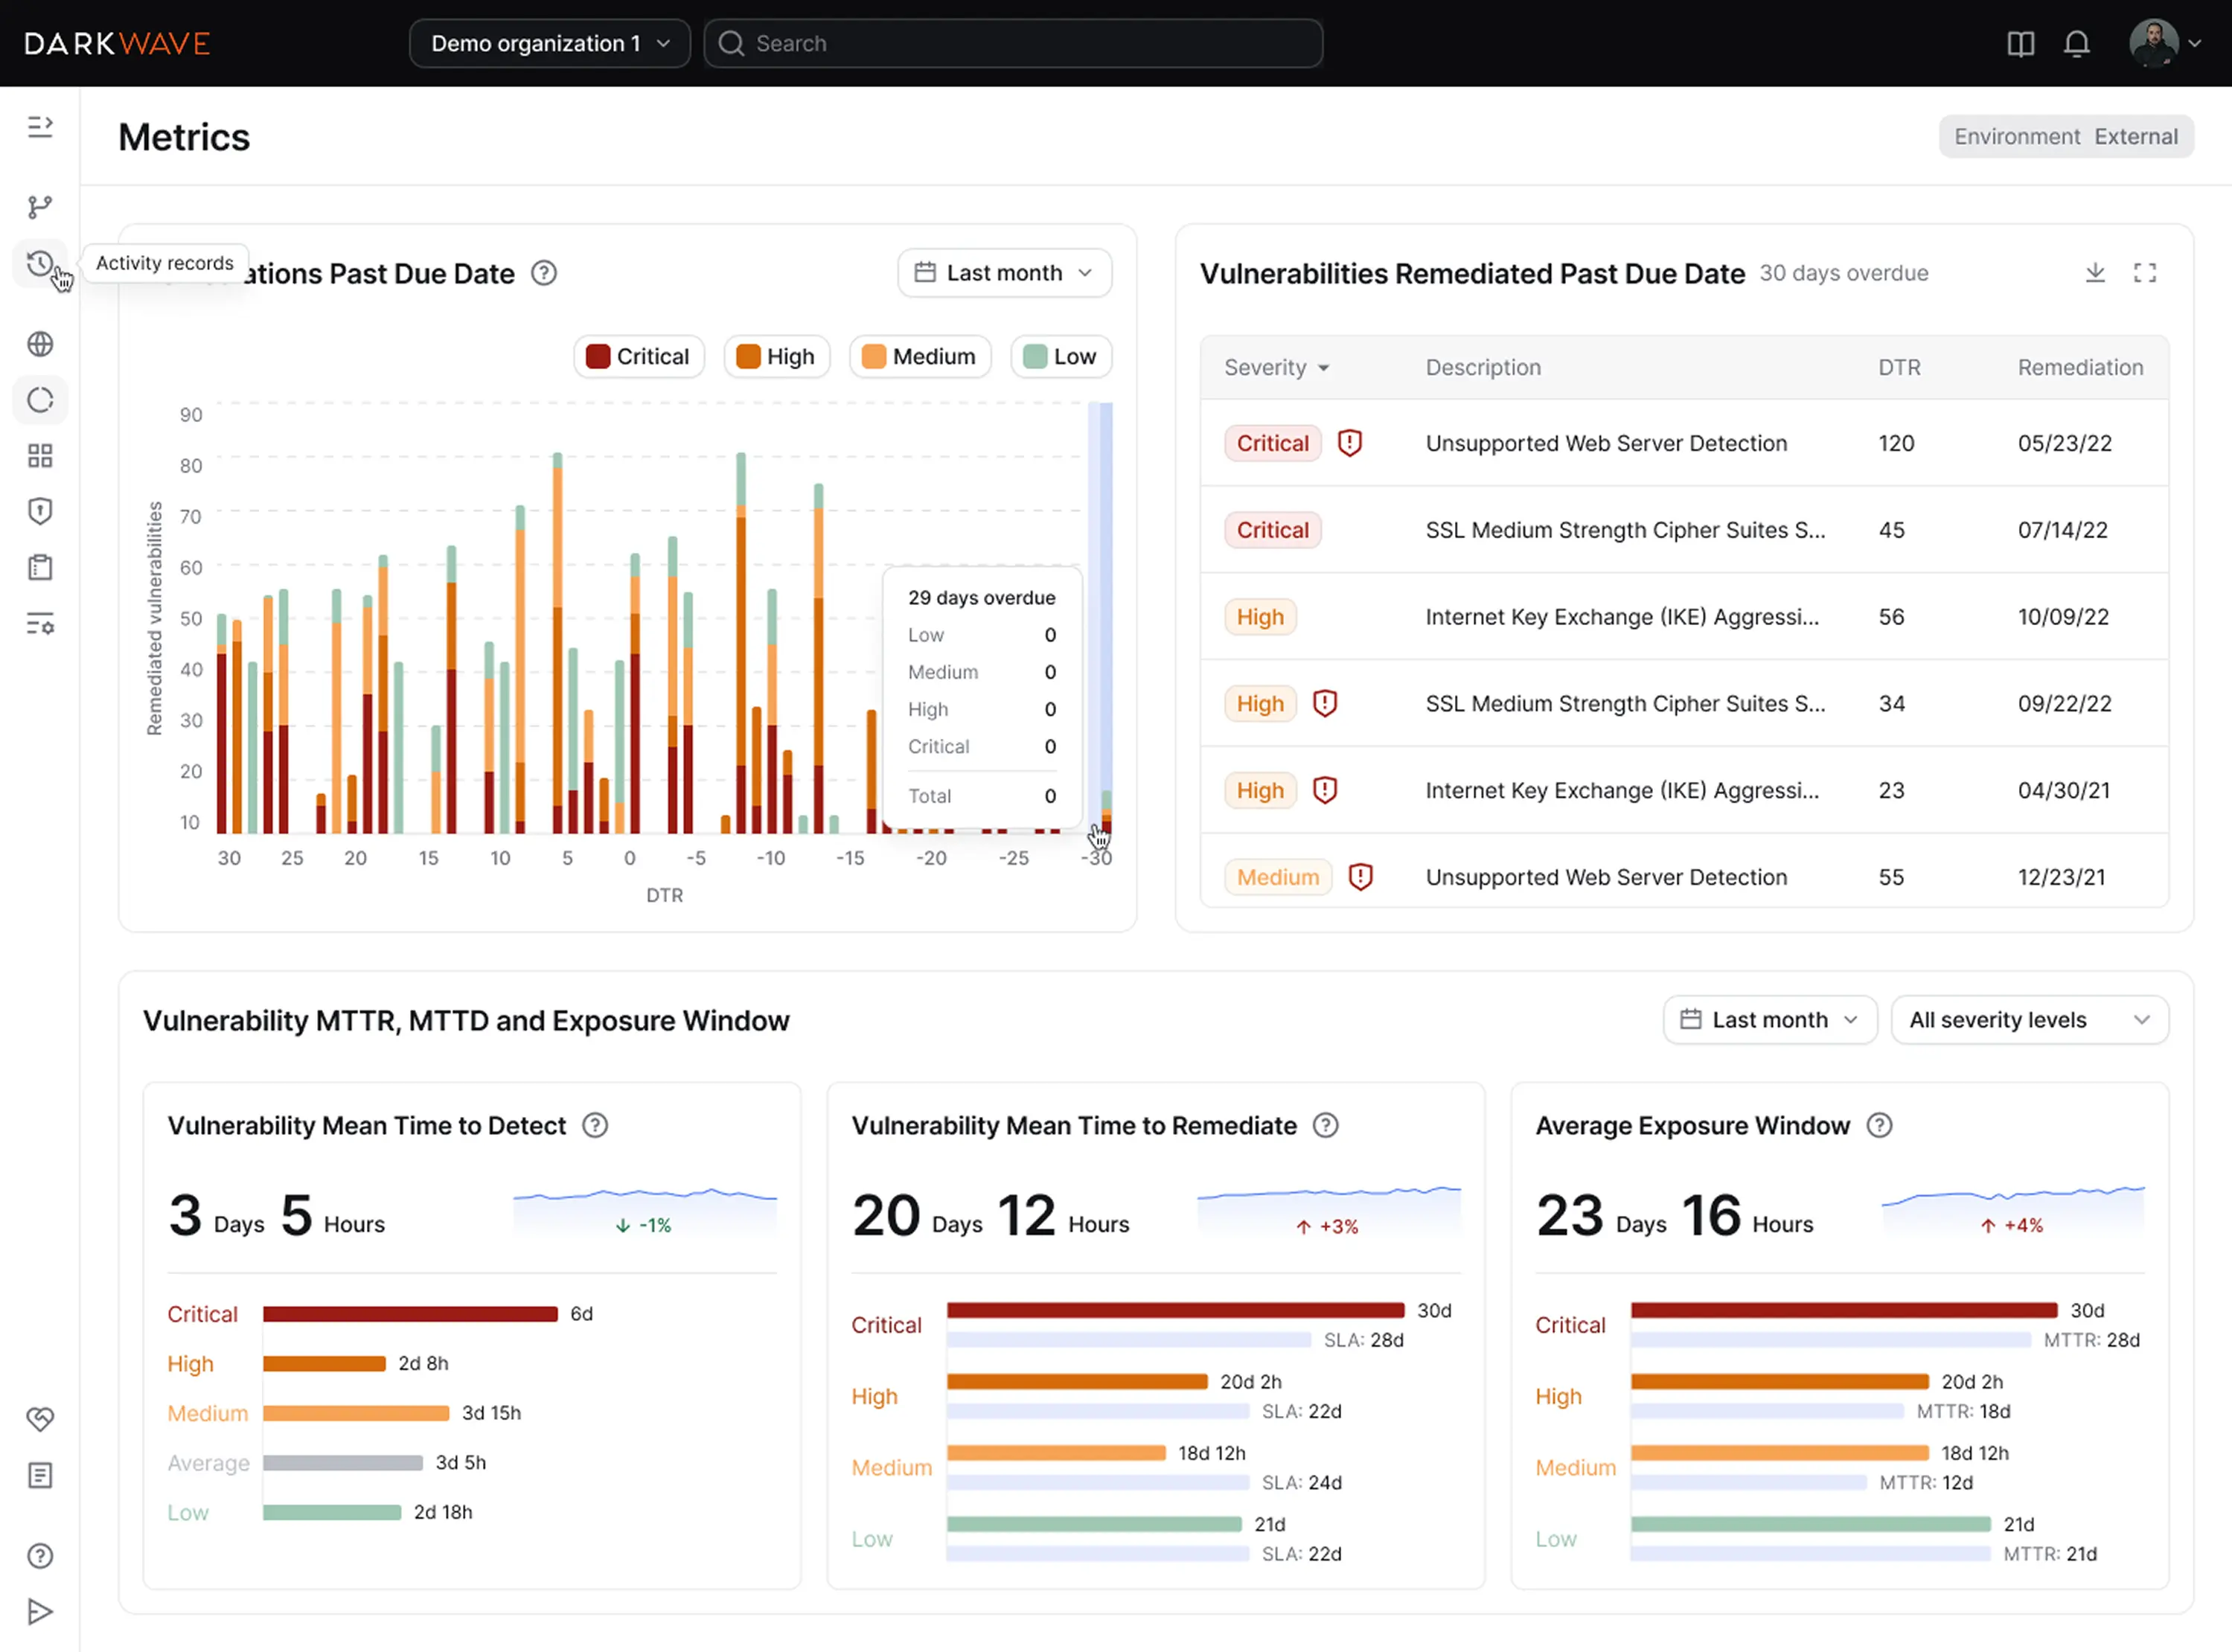The width and height of the screenshot is (2232, 1652).
Task: Switch to the External environment tab
Action: pos(2136,136)
